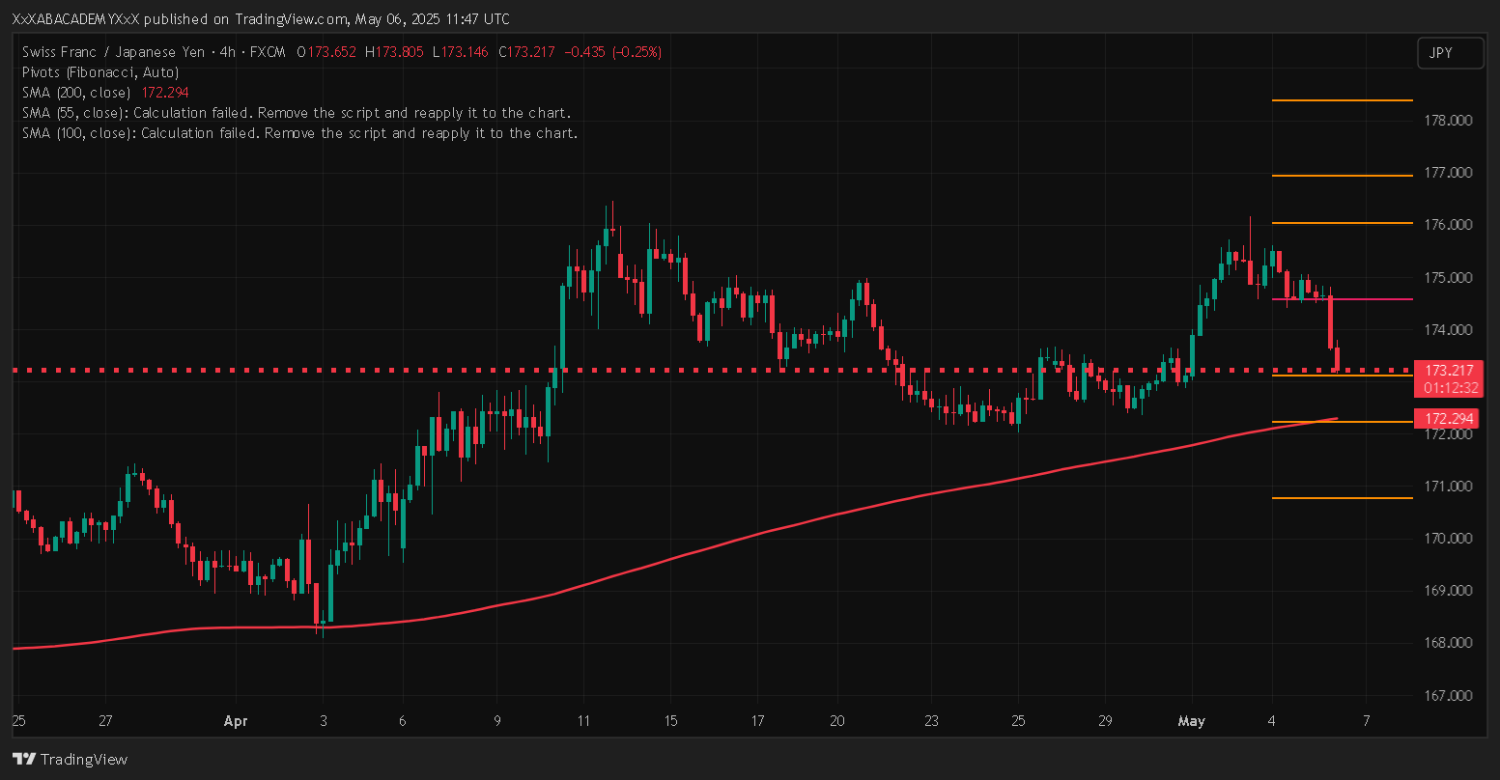Open the JPY currency selector

click(x=1449, y=53)
